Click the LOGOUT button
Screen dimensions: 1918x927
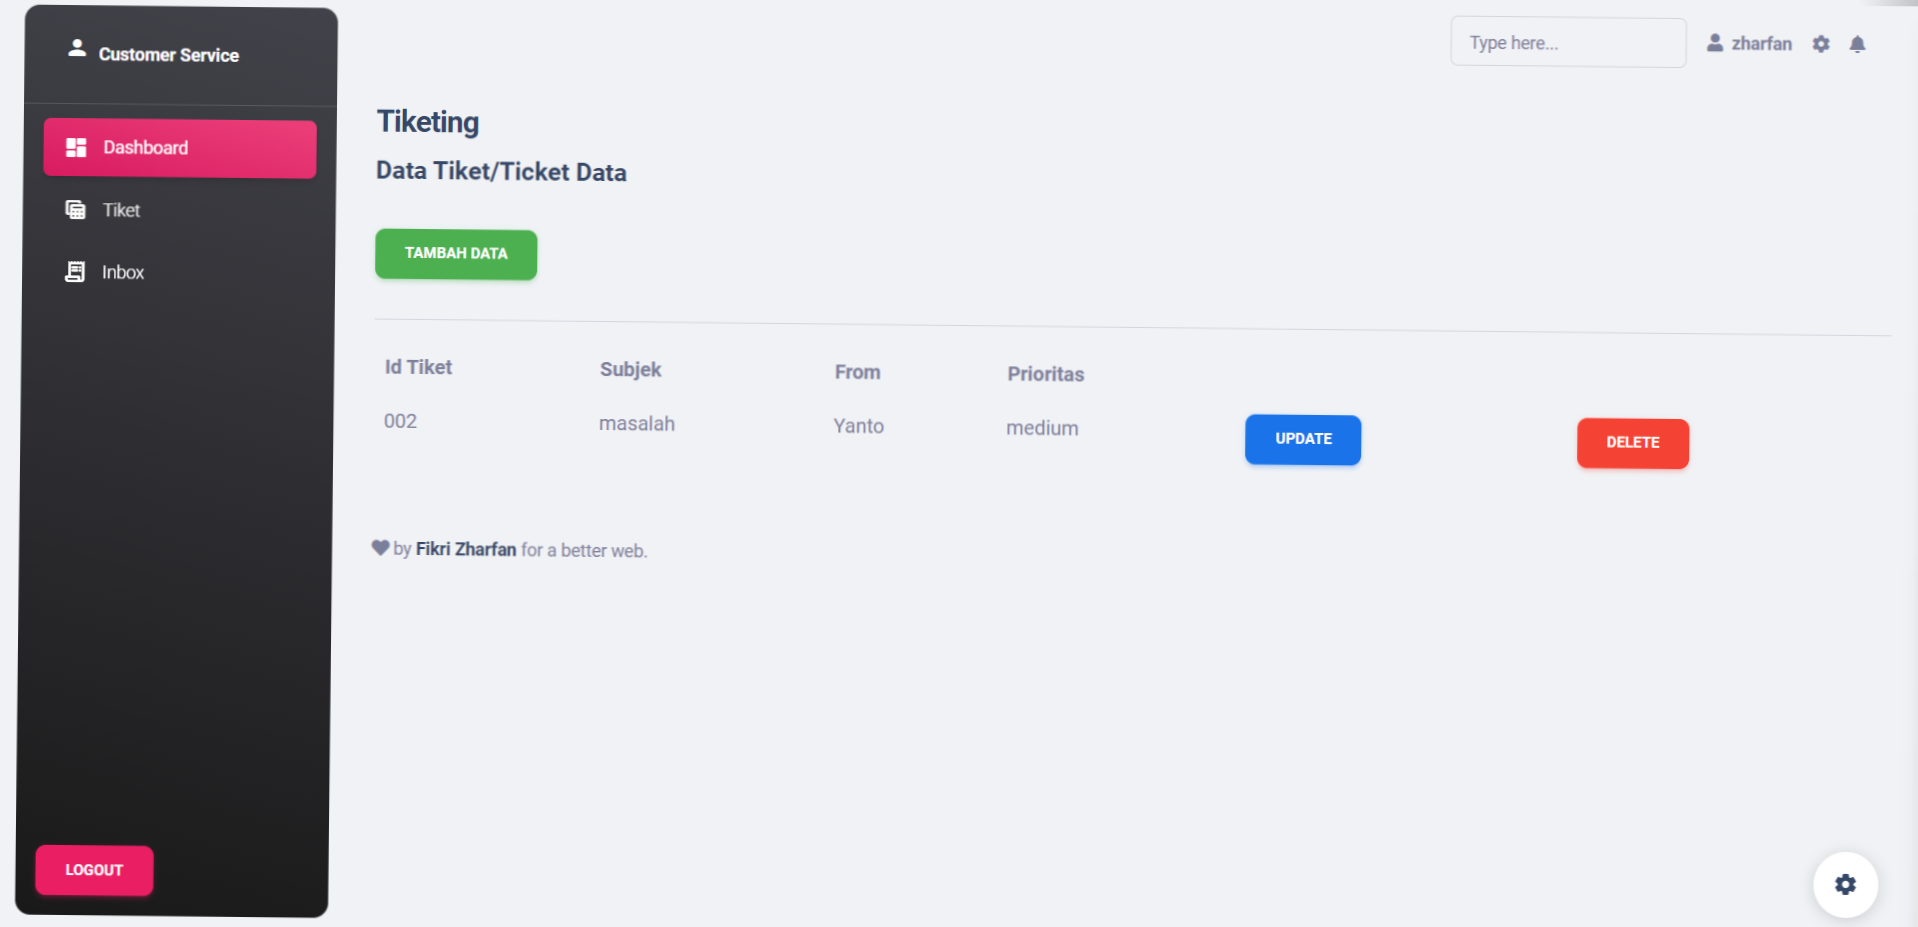click(x=94, y=870)
